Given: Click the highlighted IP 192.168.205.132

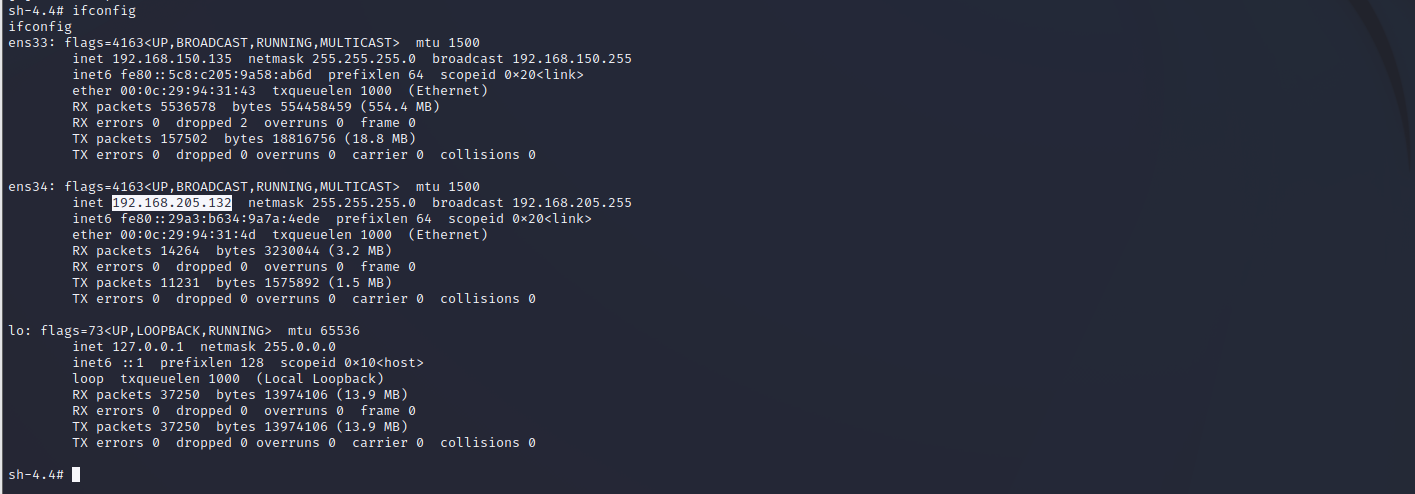Looking at the screenshot, I should point(172,203).
